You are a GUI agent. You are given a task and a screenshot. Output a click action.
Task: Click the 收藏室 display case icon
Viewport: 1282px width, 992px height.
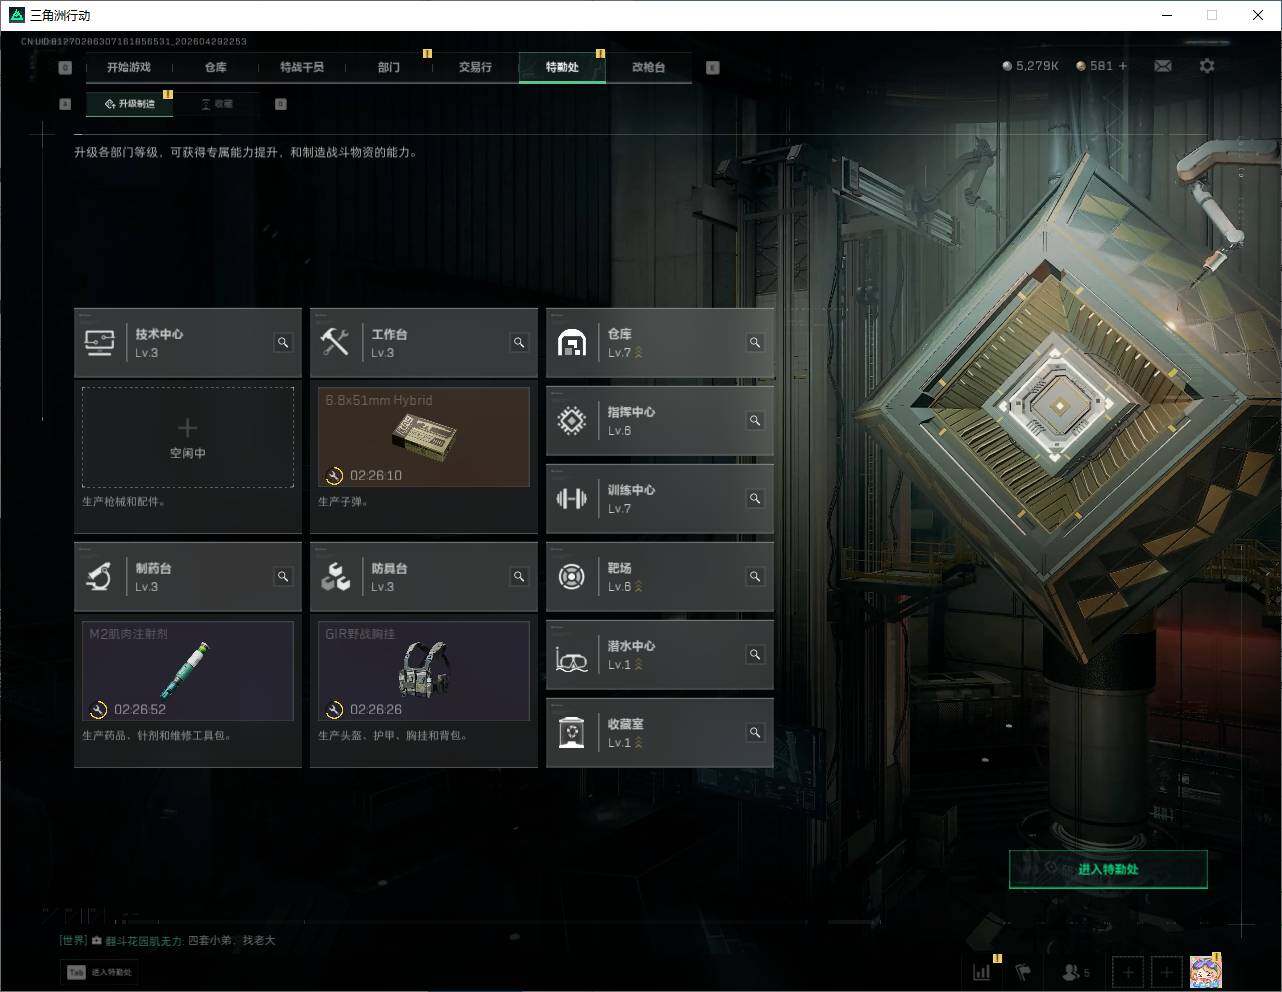pyautogui.click(x=571, y=733)
